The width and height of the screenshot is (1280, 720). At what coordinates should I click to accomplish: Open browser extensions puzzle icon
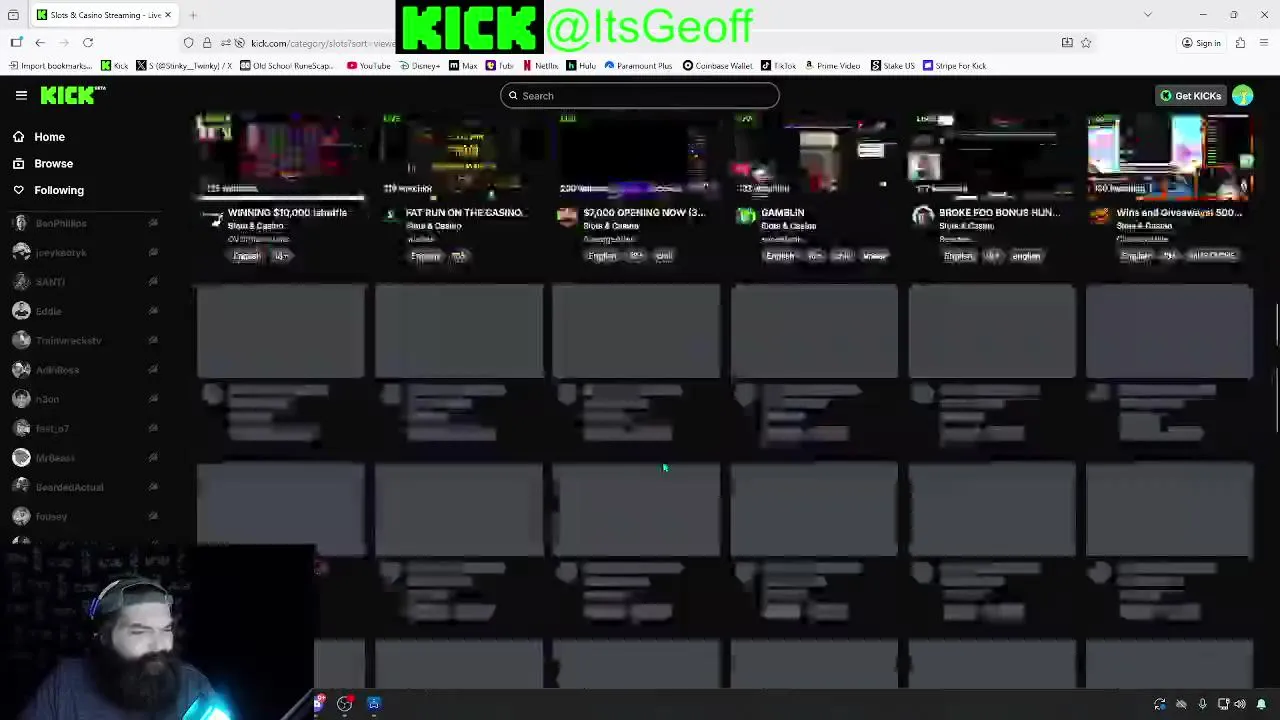1240,43
